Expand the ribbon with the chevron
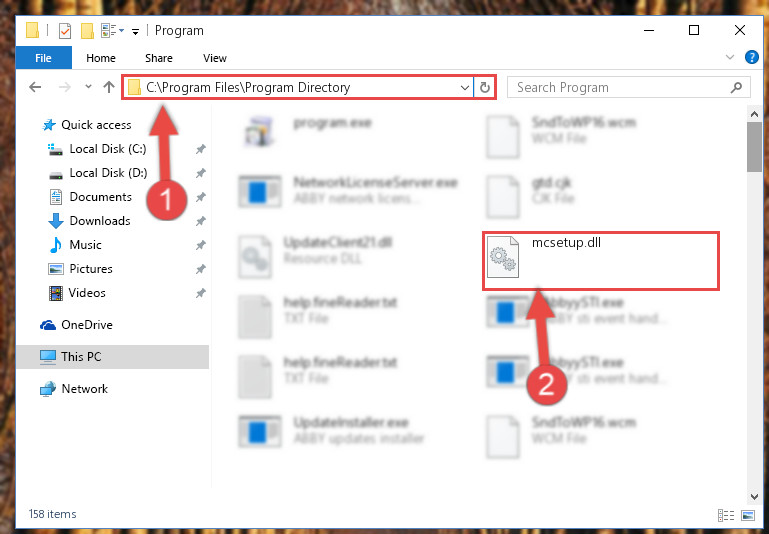 point(730,57)
